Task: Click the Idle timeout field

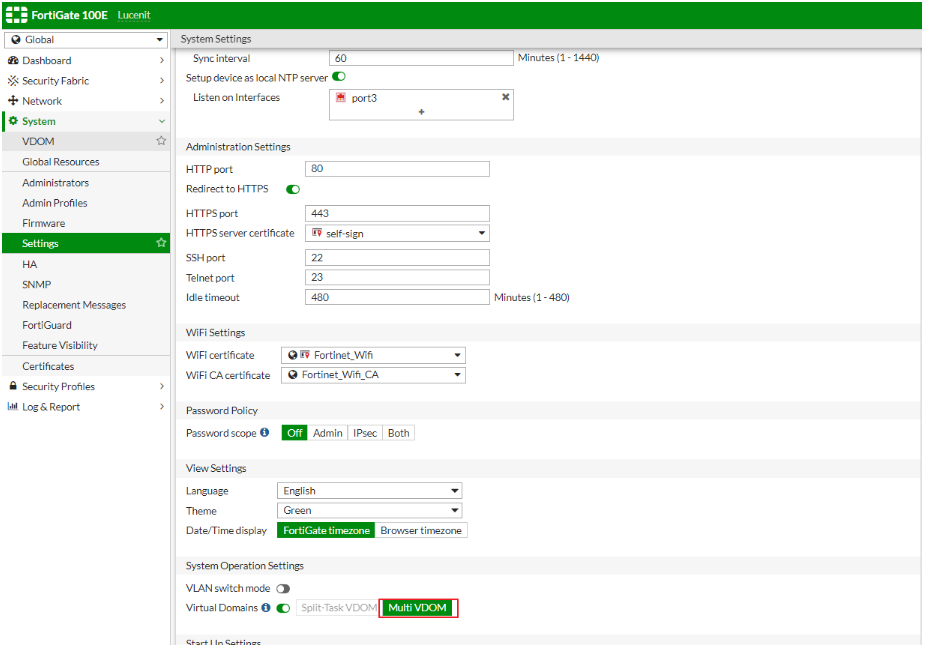Action: tap(397, 297)
